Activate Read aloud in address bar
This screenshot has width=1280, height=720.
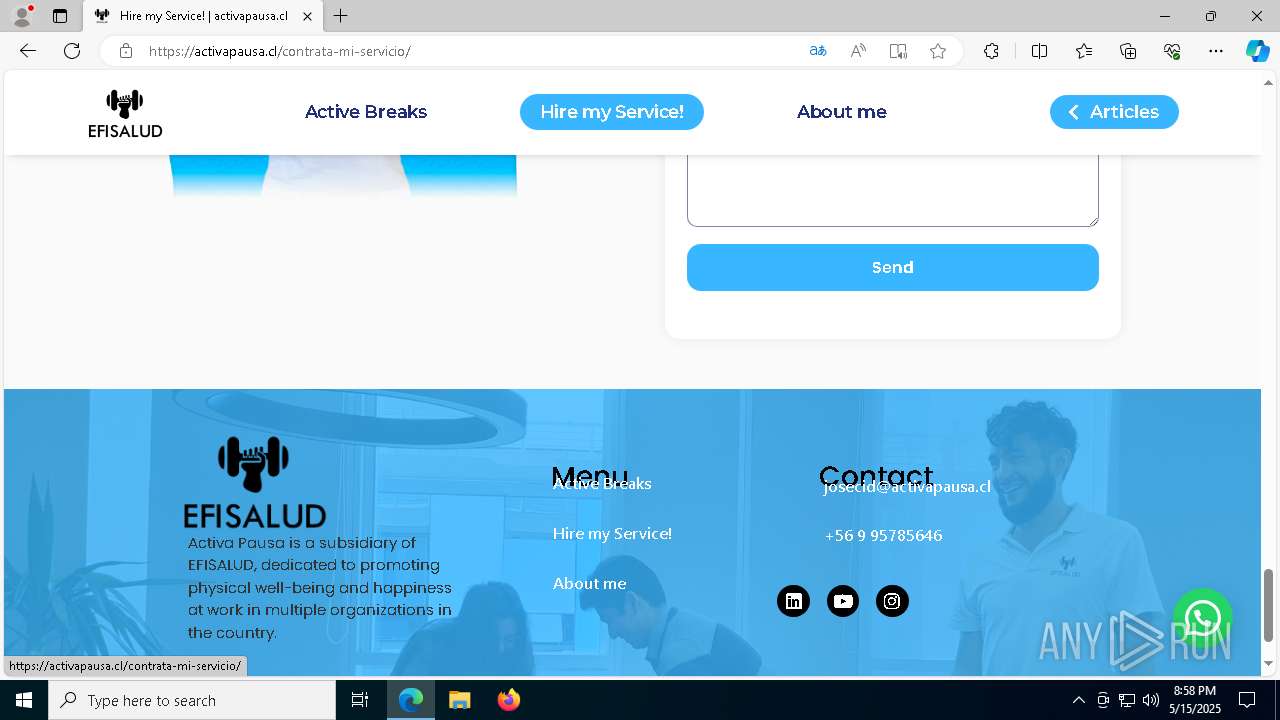[858, 51]
